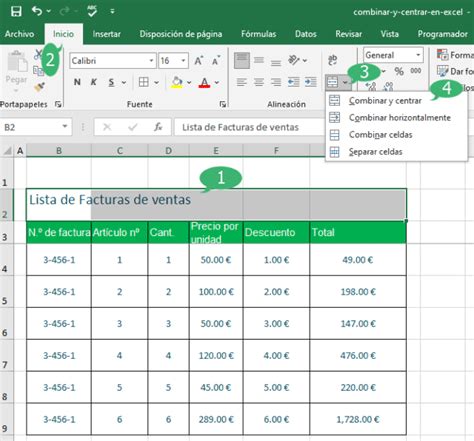Switch to the Vista tab
Image resolution: width=474 pixels, height=441 pixels.
click(x=390, y=34)
